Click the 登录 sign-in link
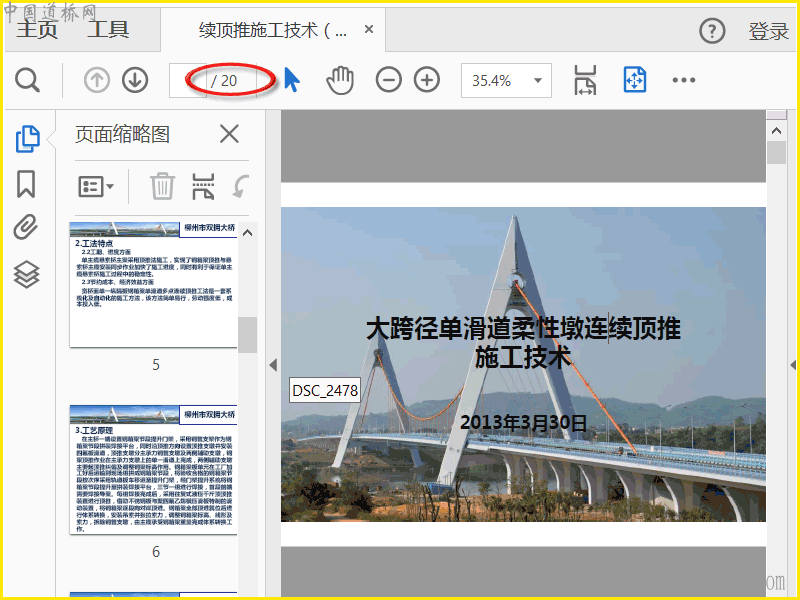800x600 pixels. (x=768, y=32)
